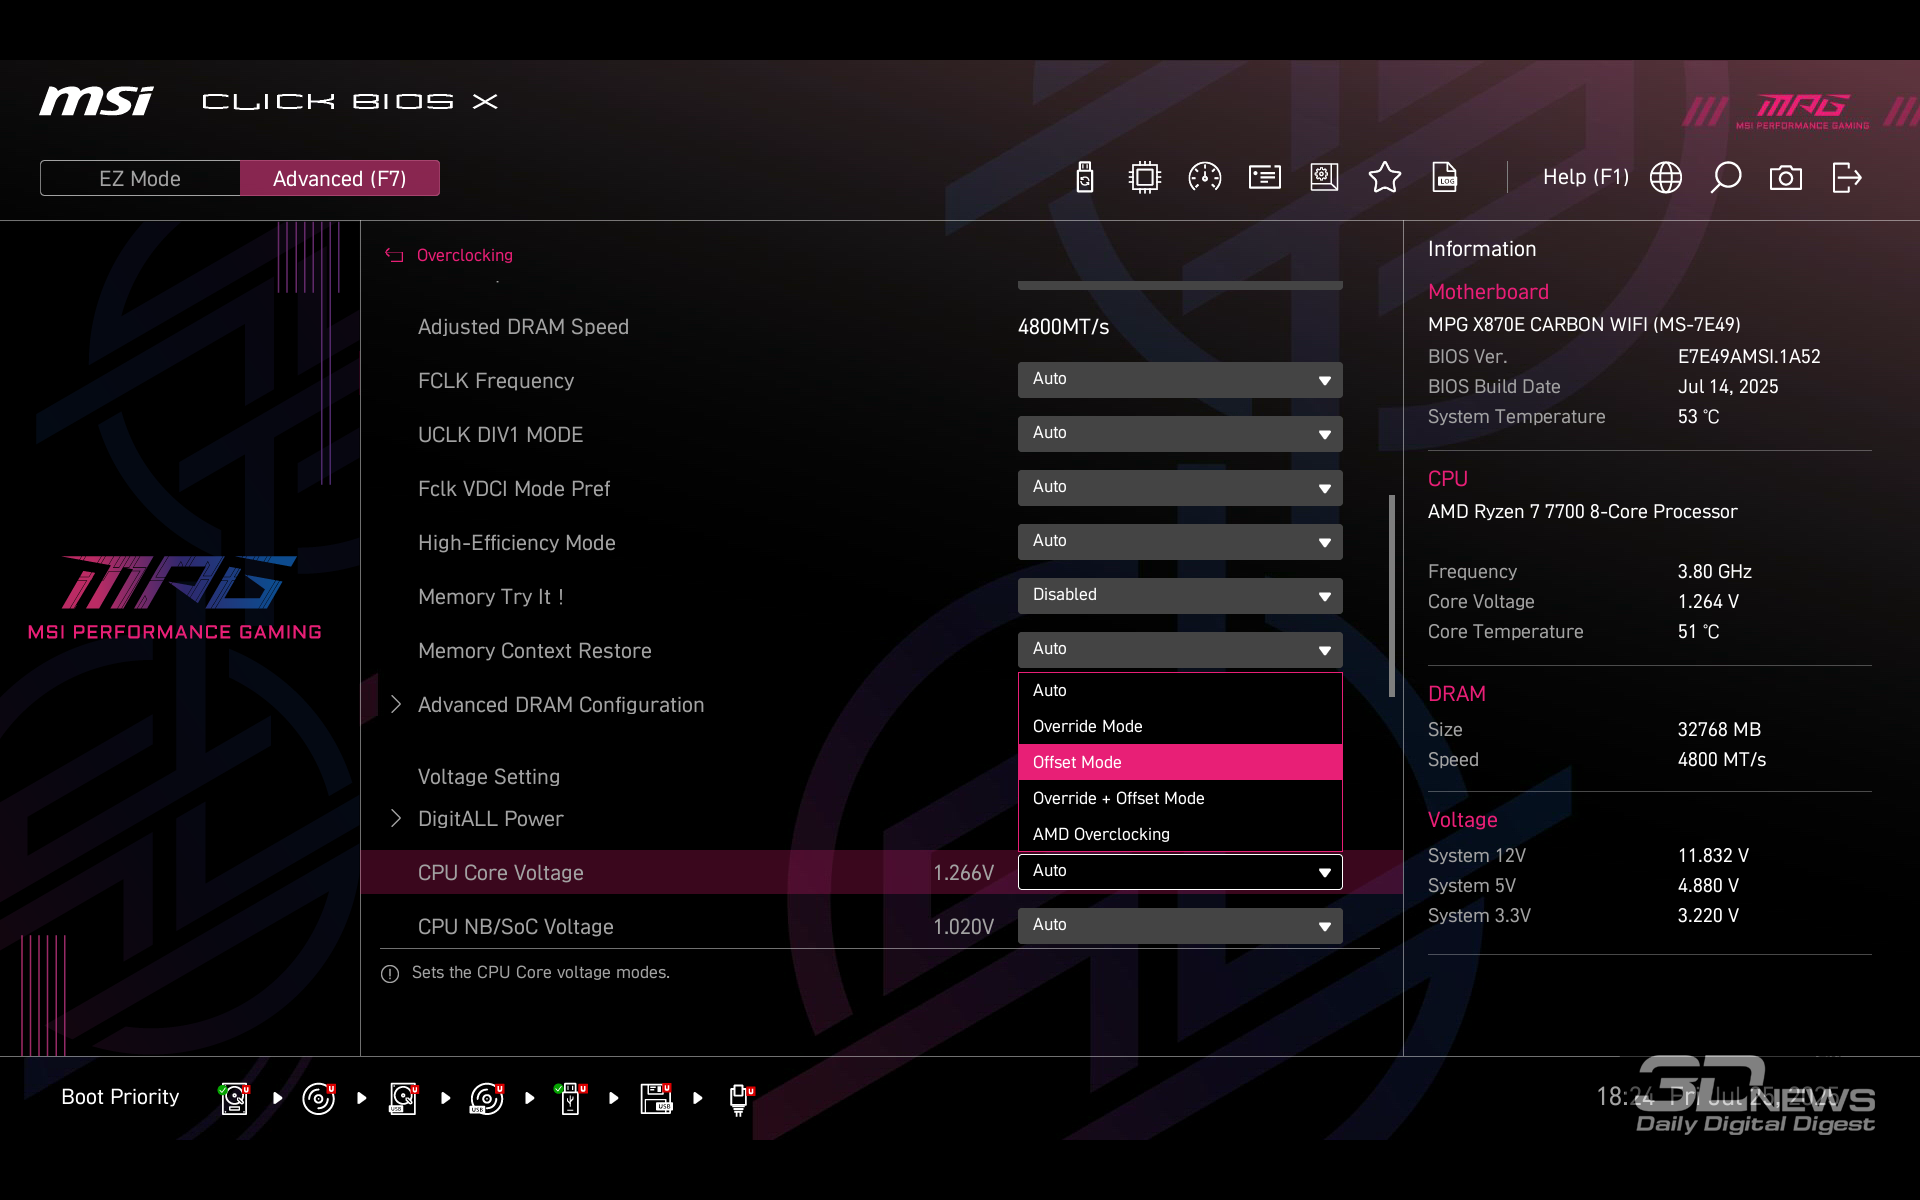Click the 1.020V NB/SoC voltage reading
Image resolution: width=1920 pixels, height=1200 pixels.
point(963,927)
